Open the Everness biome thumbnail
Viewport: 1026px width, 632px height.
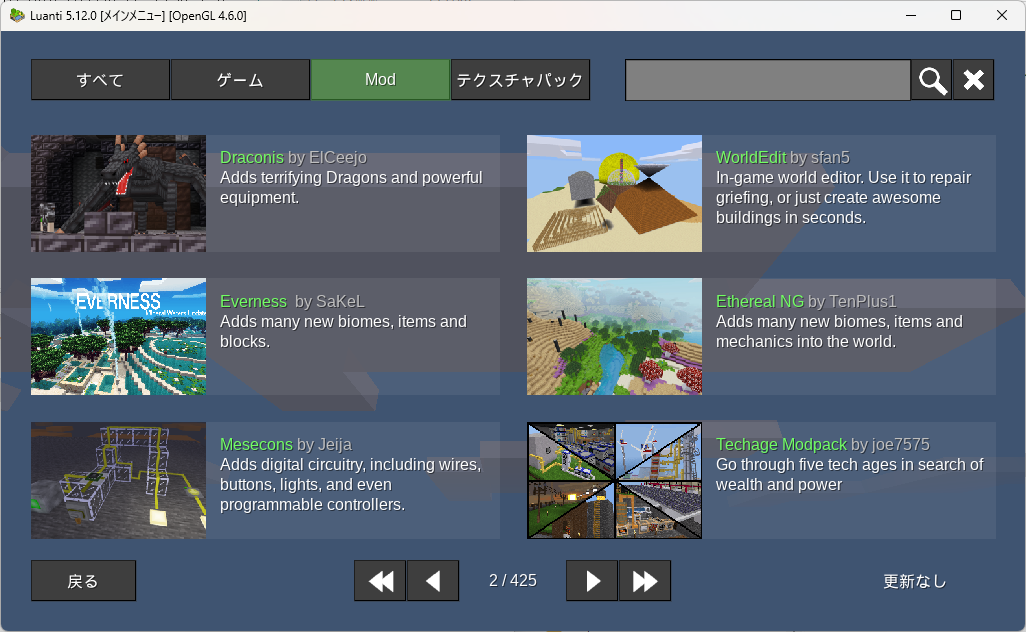(x=118, y=336)
